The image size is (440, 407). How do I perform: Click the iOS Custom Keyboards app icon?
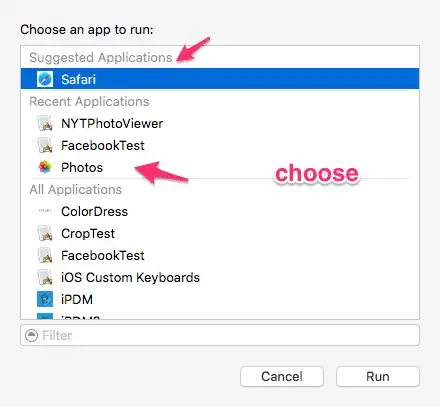[x=45, y=277]
